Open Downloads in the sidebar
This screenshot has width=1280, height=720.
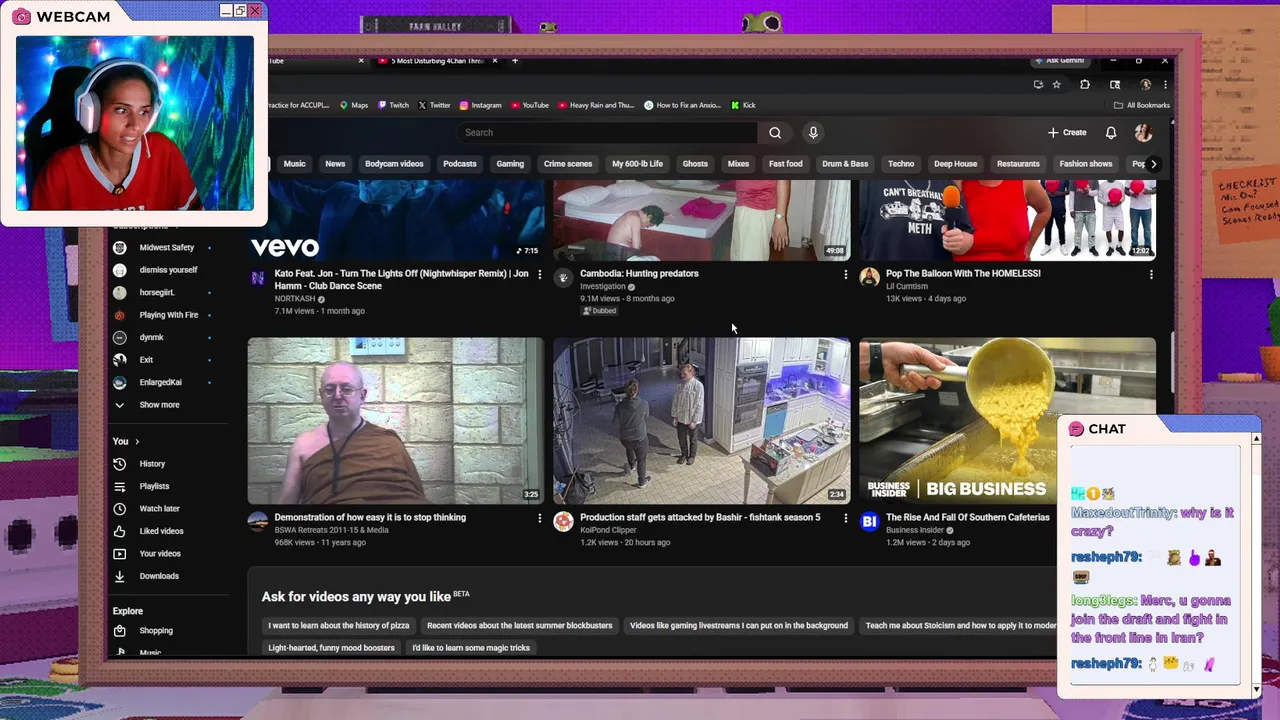click(159, 576)
